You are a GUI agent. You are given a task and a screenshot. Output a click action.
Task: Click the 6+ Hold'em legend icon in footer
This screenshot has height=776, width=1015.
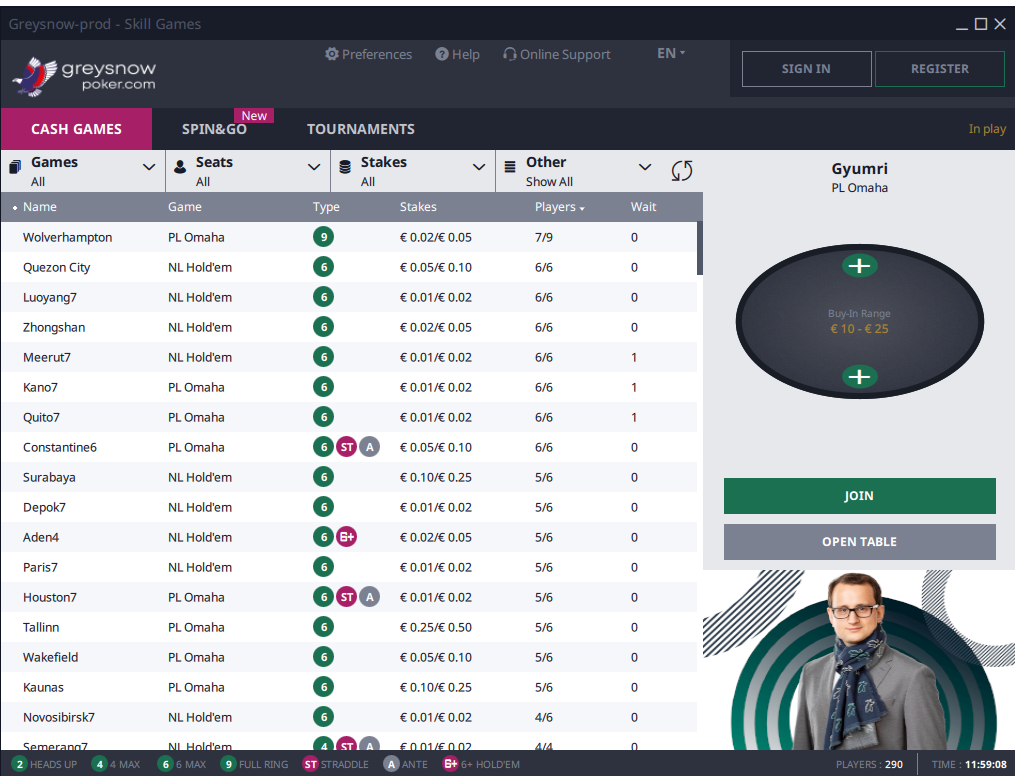tap(450, 764)
